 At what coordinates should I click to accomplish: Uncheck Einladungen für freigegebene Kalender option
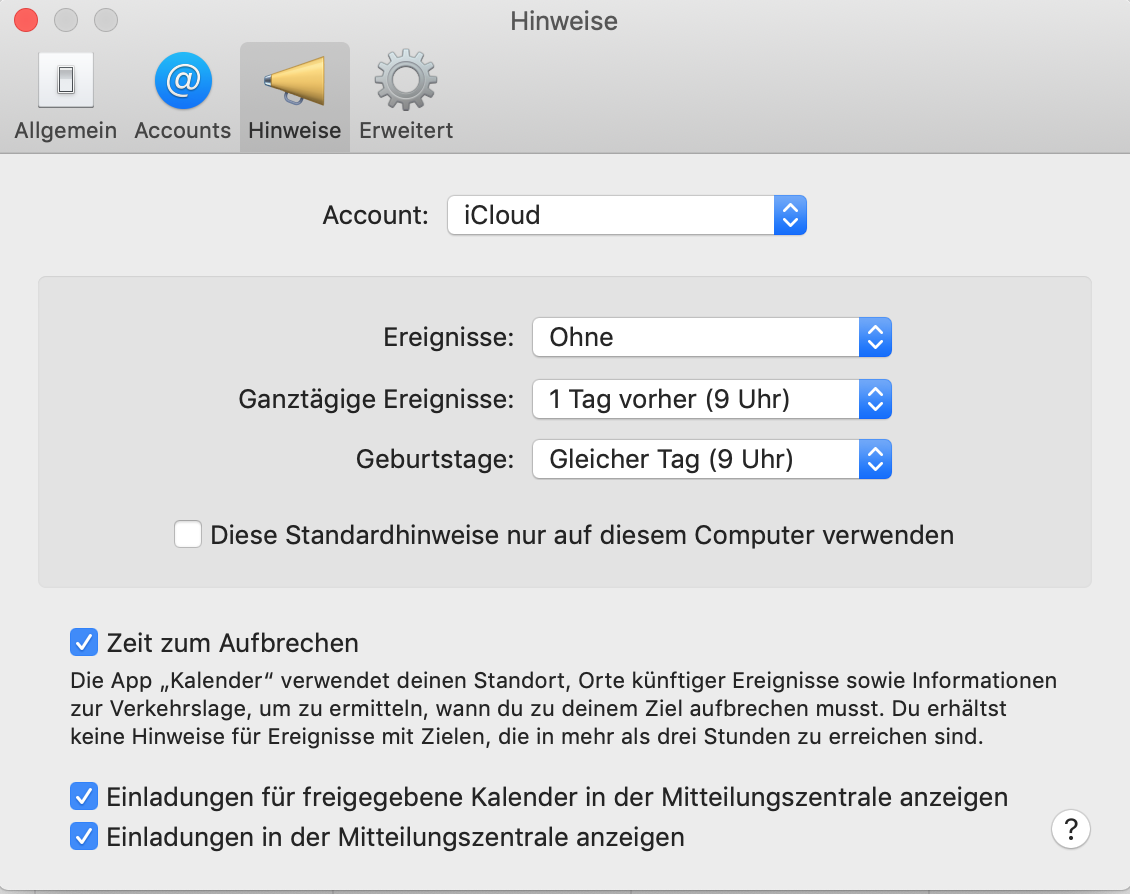[84, 797]
